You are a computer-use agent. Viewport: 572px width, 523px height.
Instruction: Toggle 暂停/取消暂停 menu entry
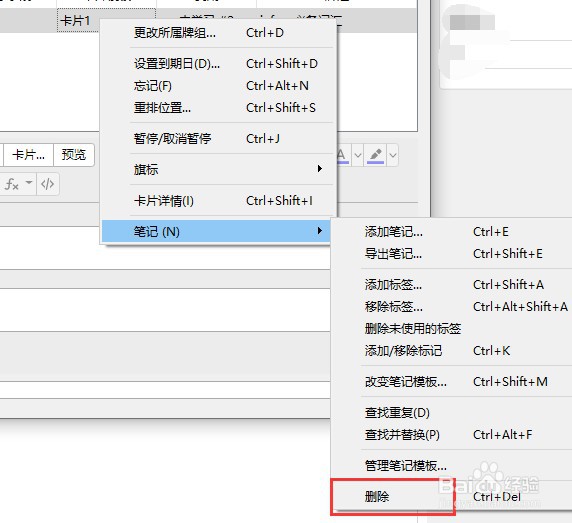pyautogui.click(x=218, y=139)
